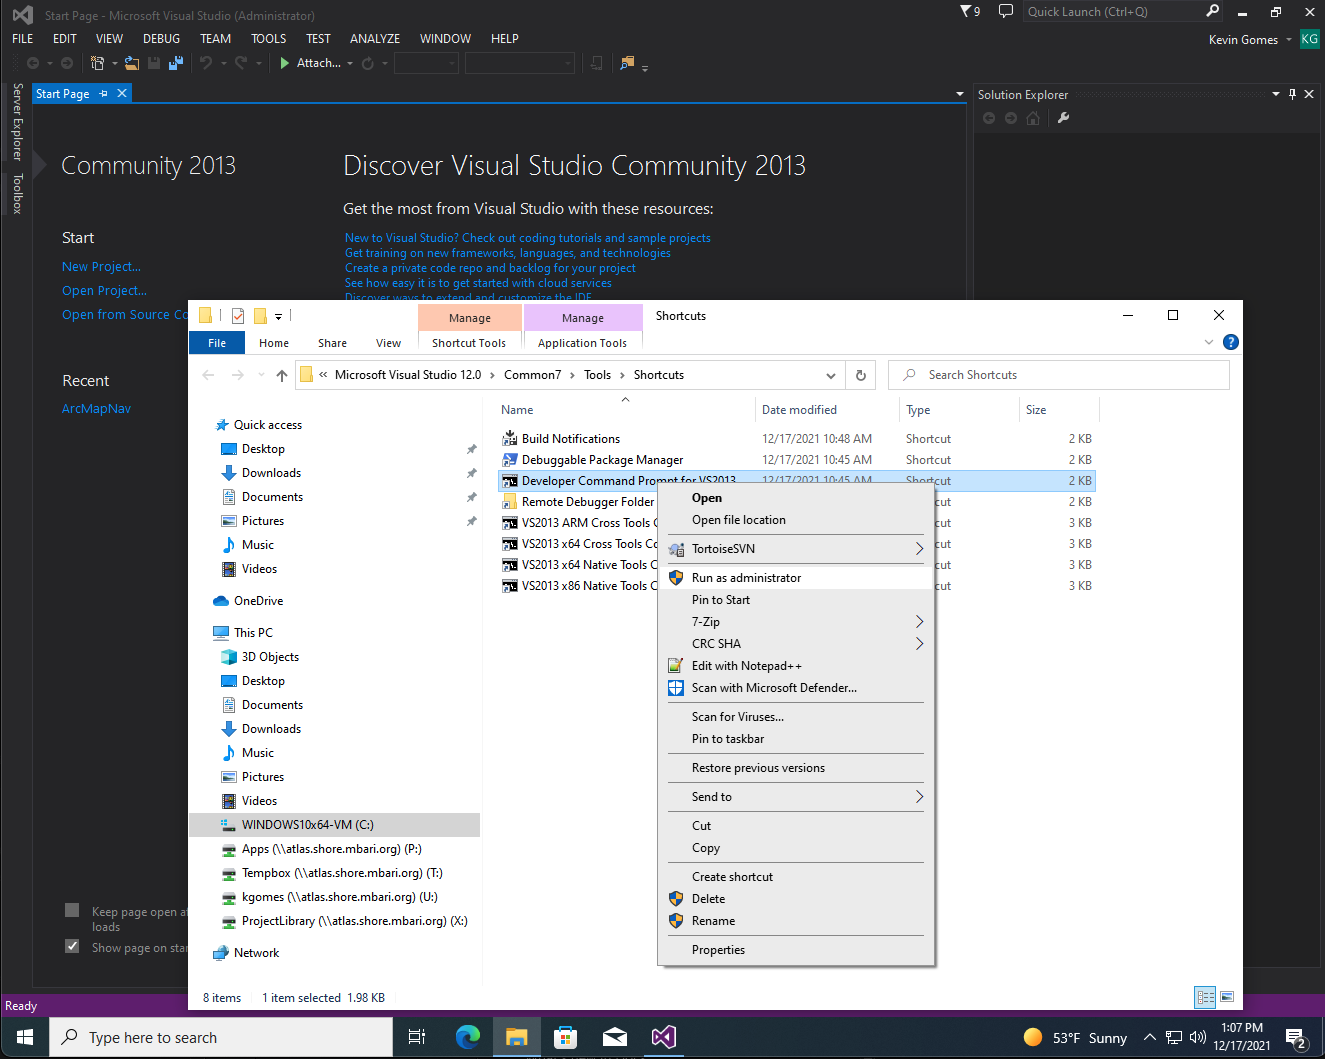
Task: Click the Up arrow in File Explorer
Action: [x=282, y=375]
